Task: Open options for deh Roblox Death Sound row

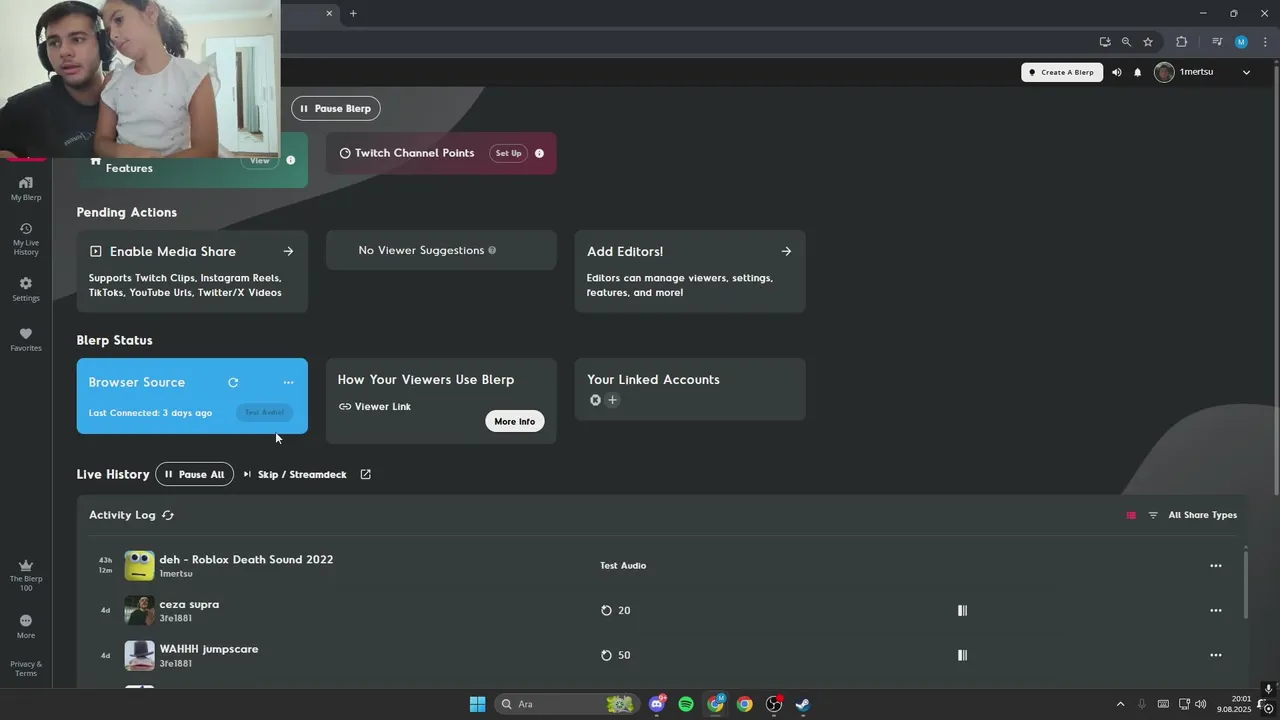Action: tap(1215, 566)
